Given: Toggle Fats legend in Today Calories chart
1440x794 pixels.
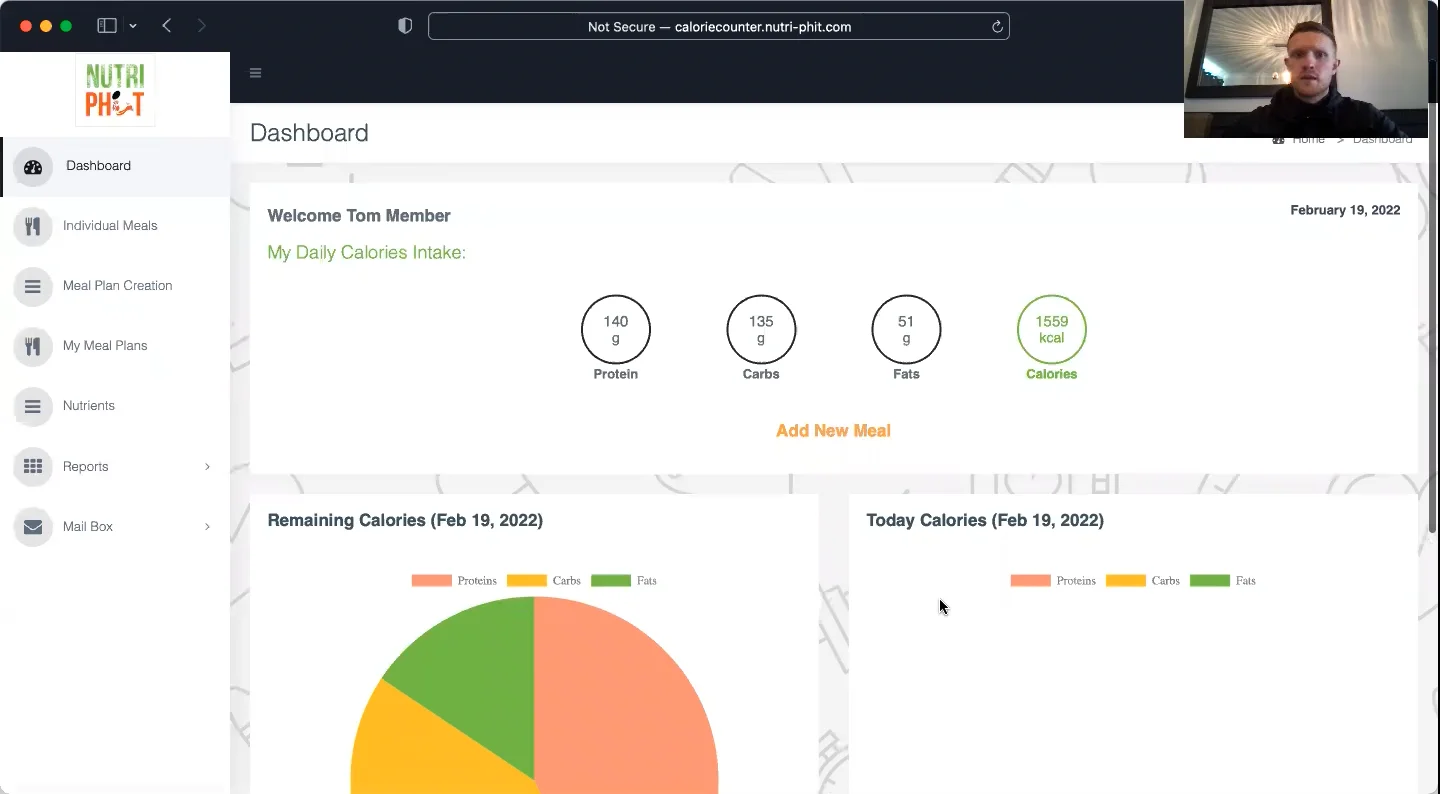Looking at the screenshot, I should click(1223, 581).
